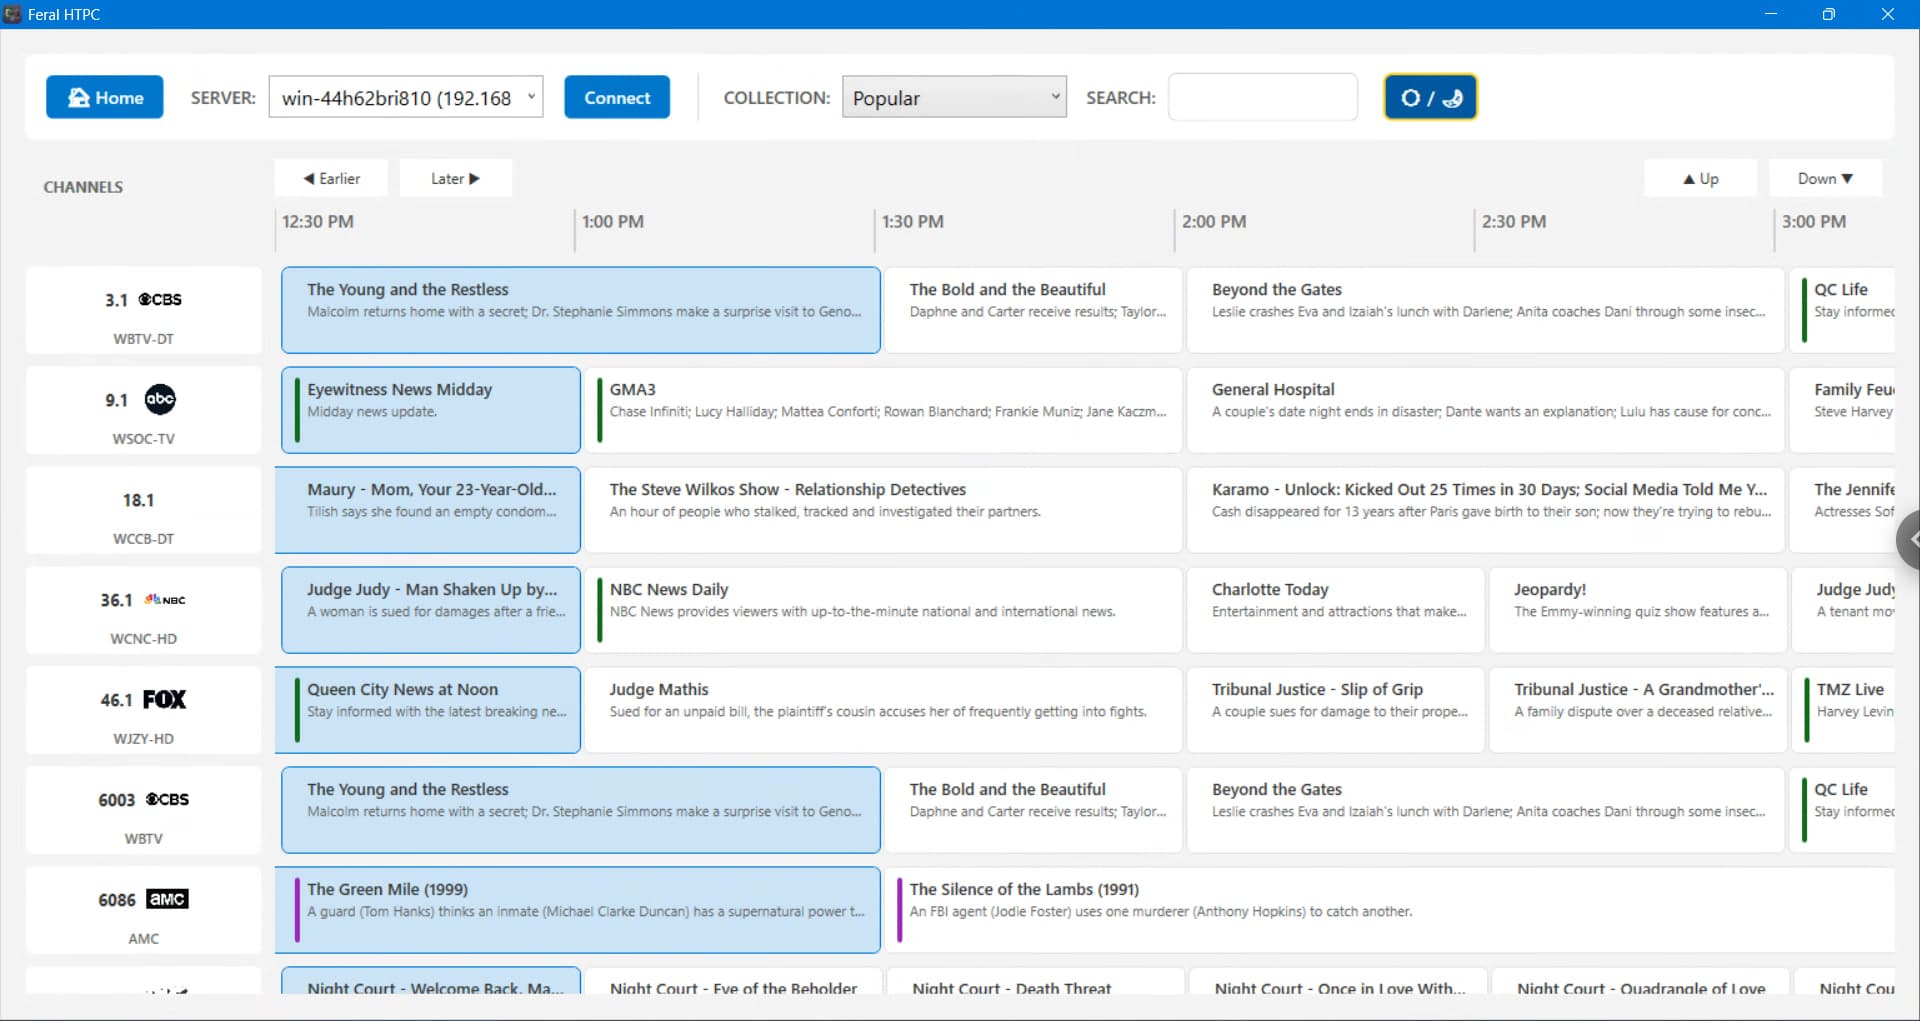Select the FOX logo on channel 46.1
1920x1021 pixels.
pos(164,699)
